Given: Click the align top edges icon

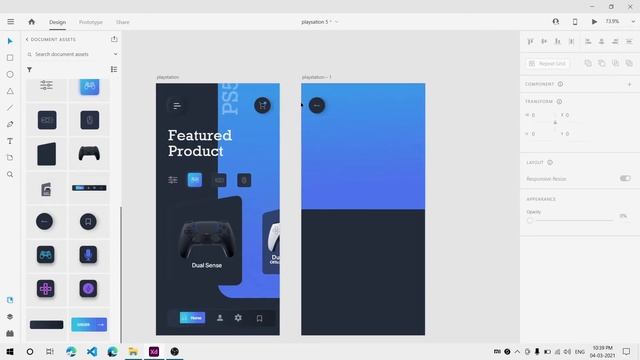Looking at the screenshot, I should (530, 41).
